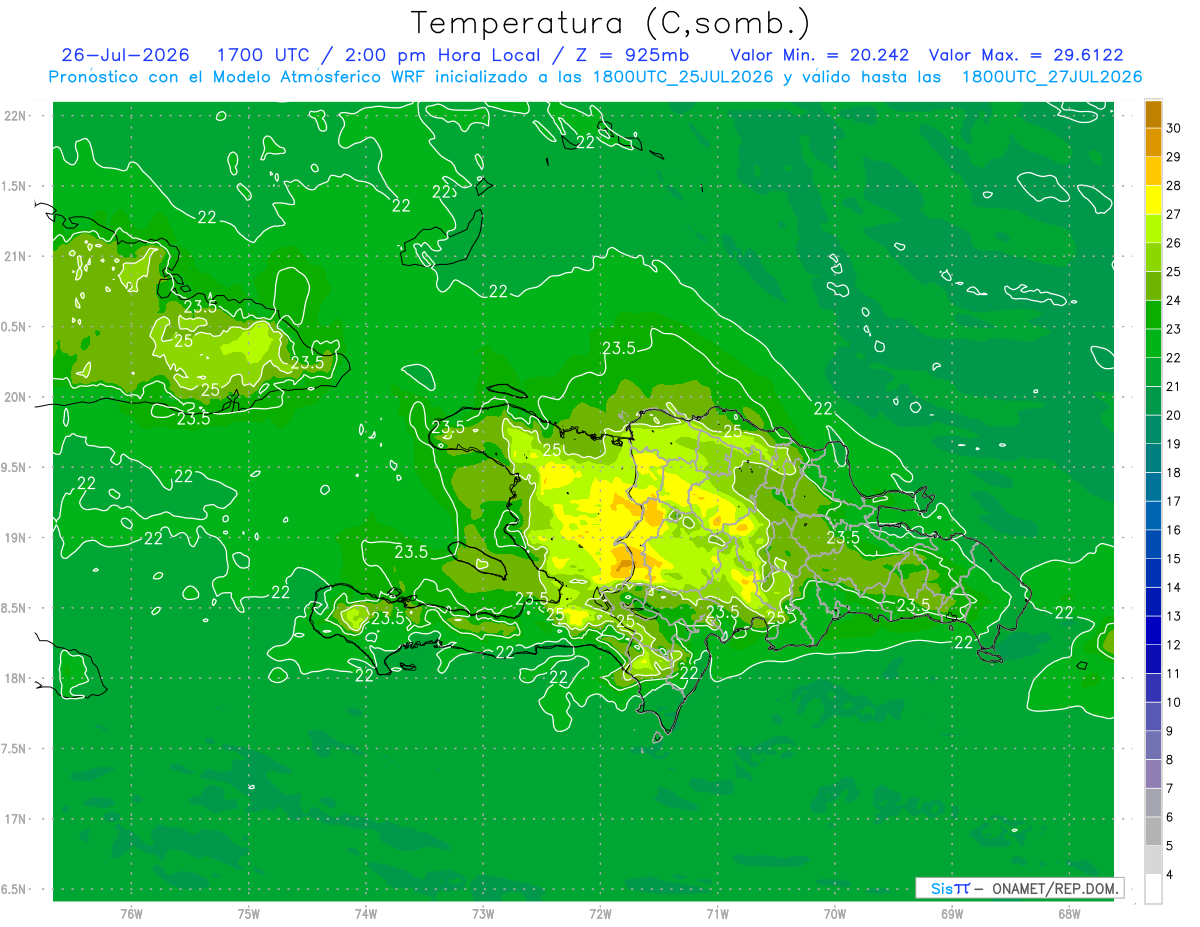Click the '20N' latitude axis label
This screenshot has height=927, width=1200.
coord(16,397)
